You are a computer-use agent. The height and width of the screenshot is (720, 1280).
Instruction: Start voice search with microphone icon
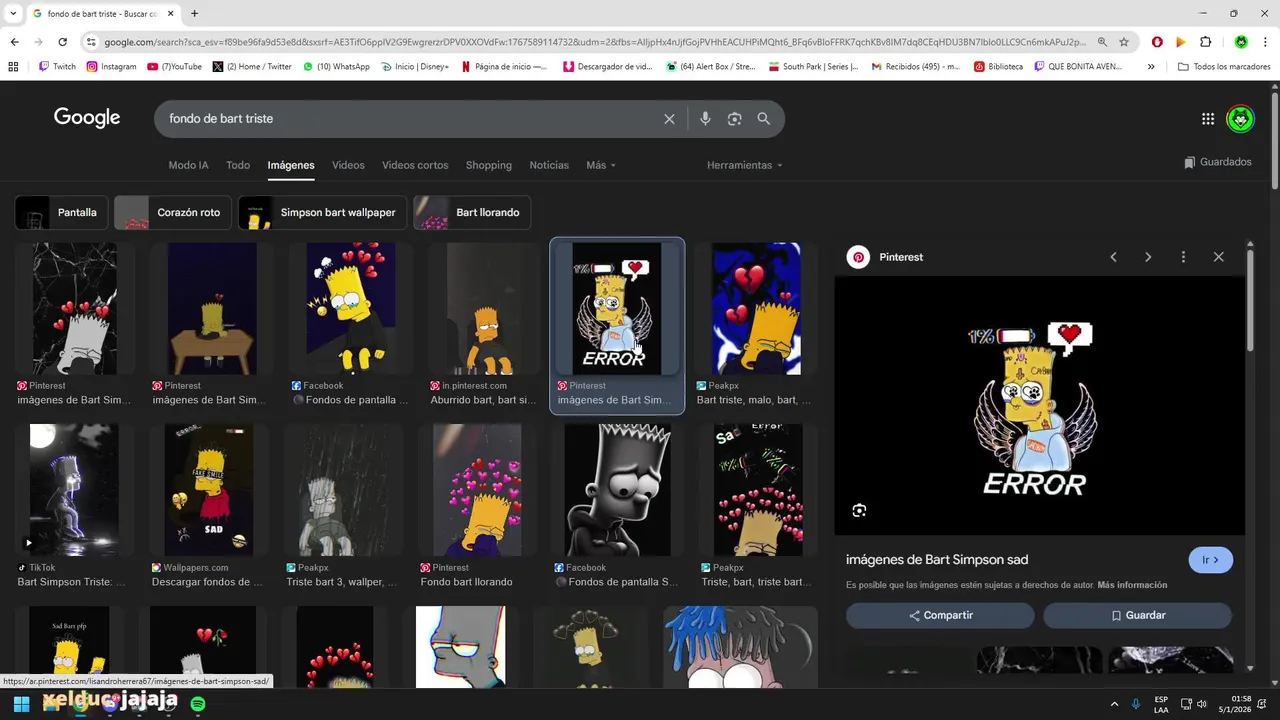[x=705, y=119]
